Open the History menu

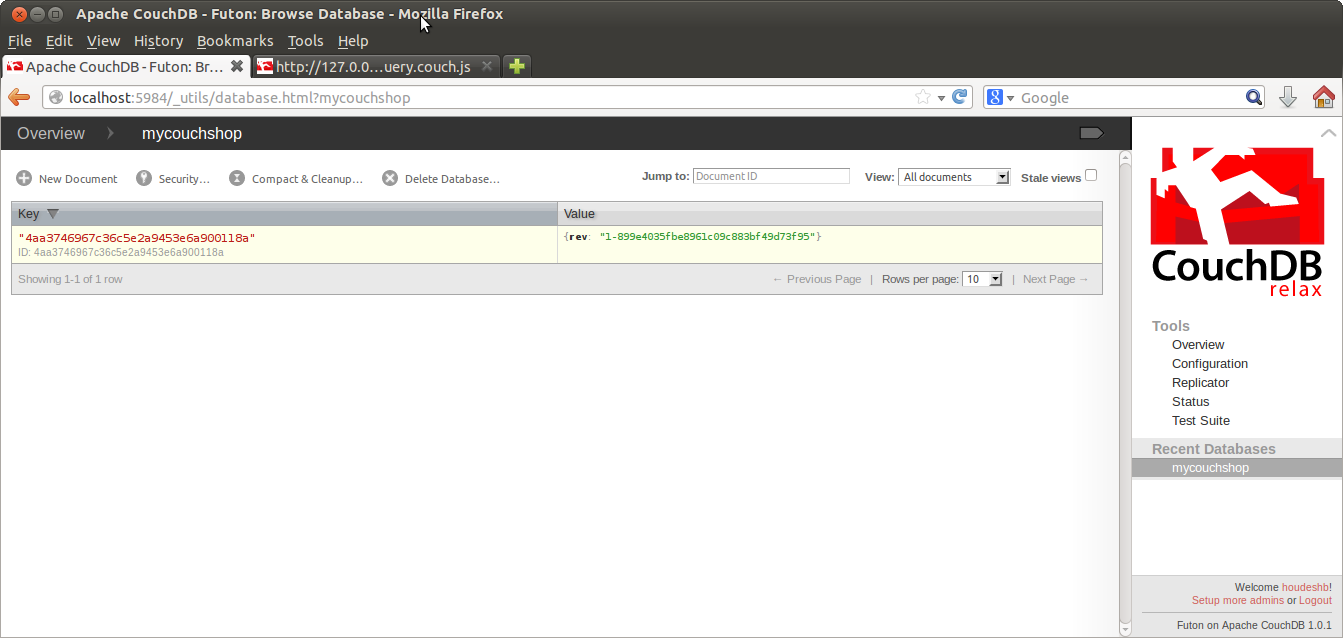(x=158, y=41)
